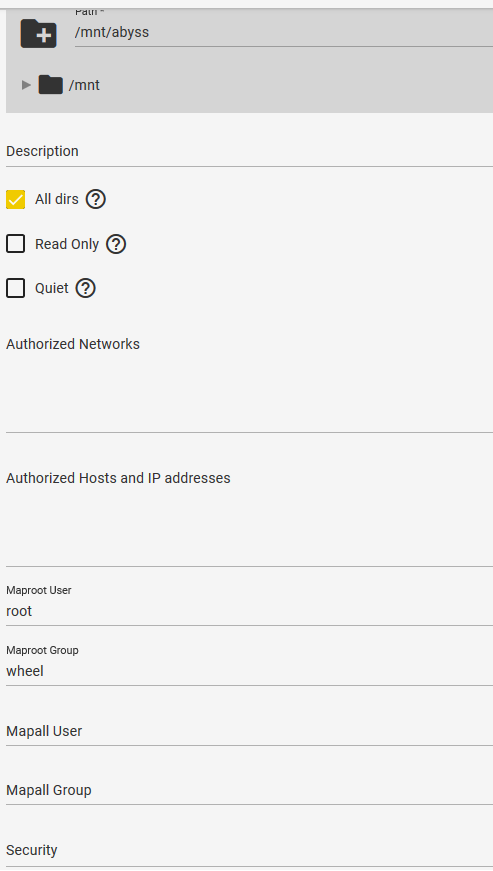Screen dimensions: 493x871
Task: Show help for the Read Only option
Action: point(116,244)
